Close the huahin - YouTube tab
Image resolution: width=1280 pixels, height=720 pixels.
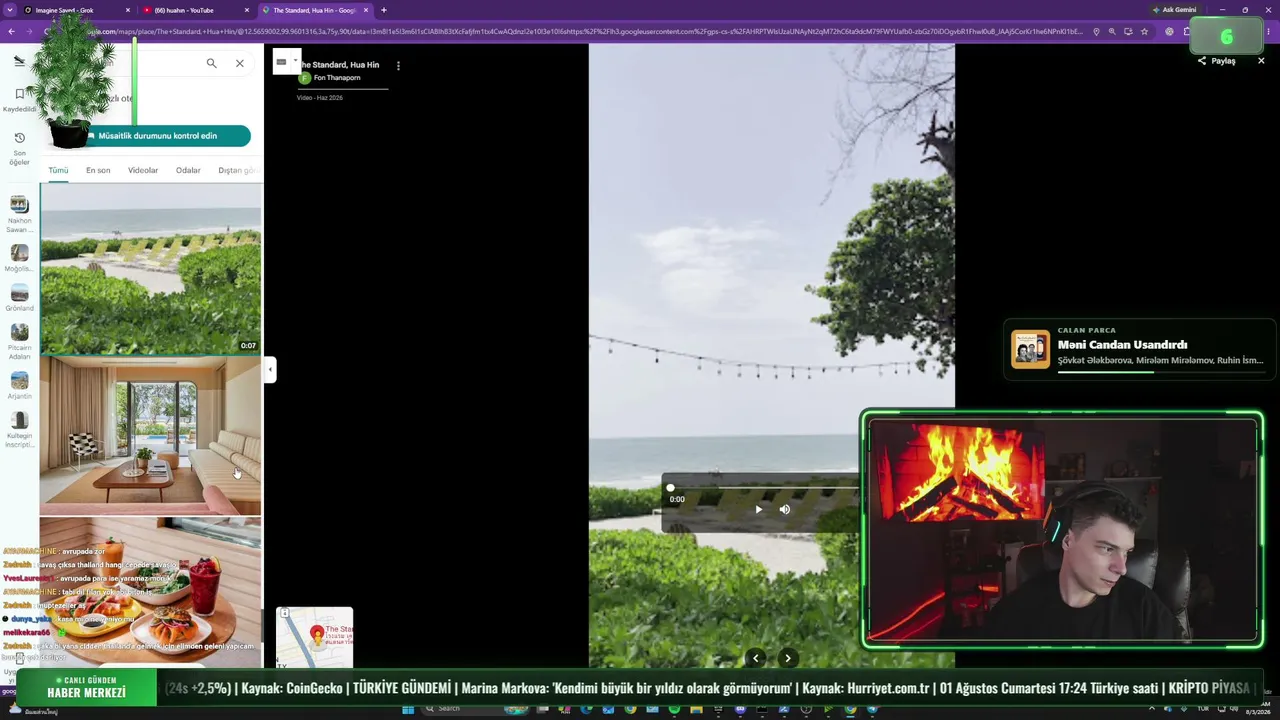247,10
